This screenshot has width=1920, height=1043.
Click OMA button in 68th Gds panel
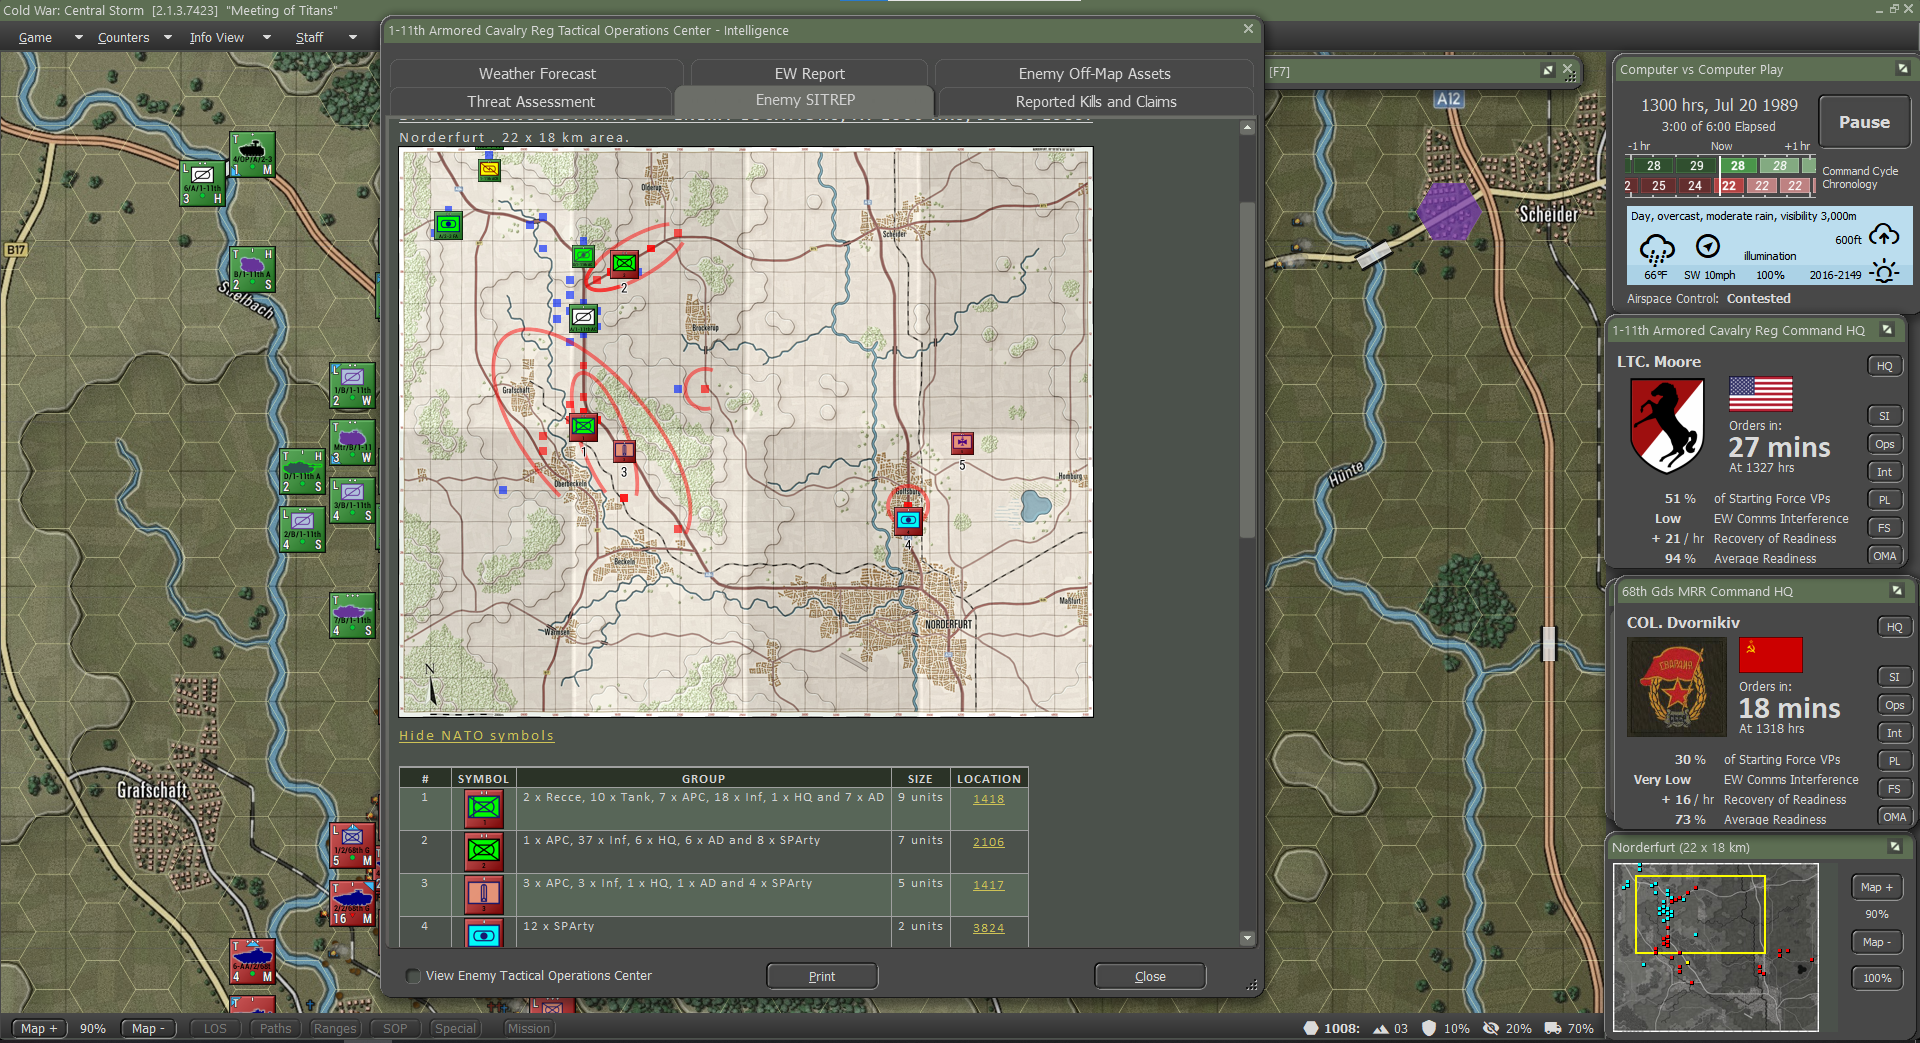(x=1895, y=817)
